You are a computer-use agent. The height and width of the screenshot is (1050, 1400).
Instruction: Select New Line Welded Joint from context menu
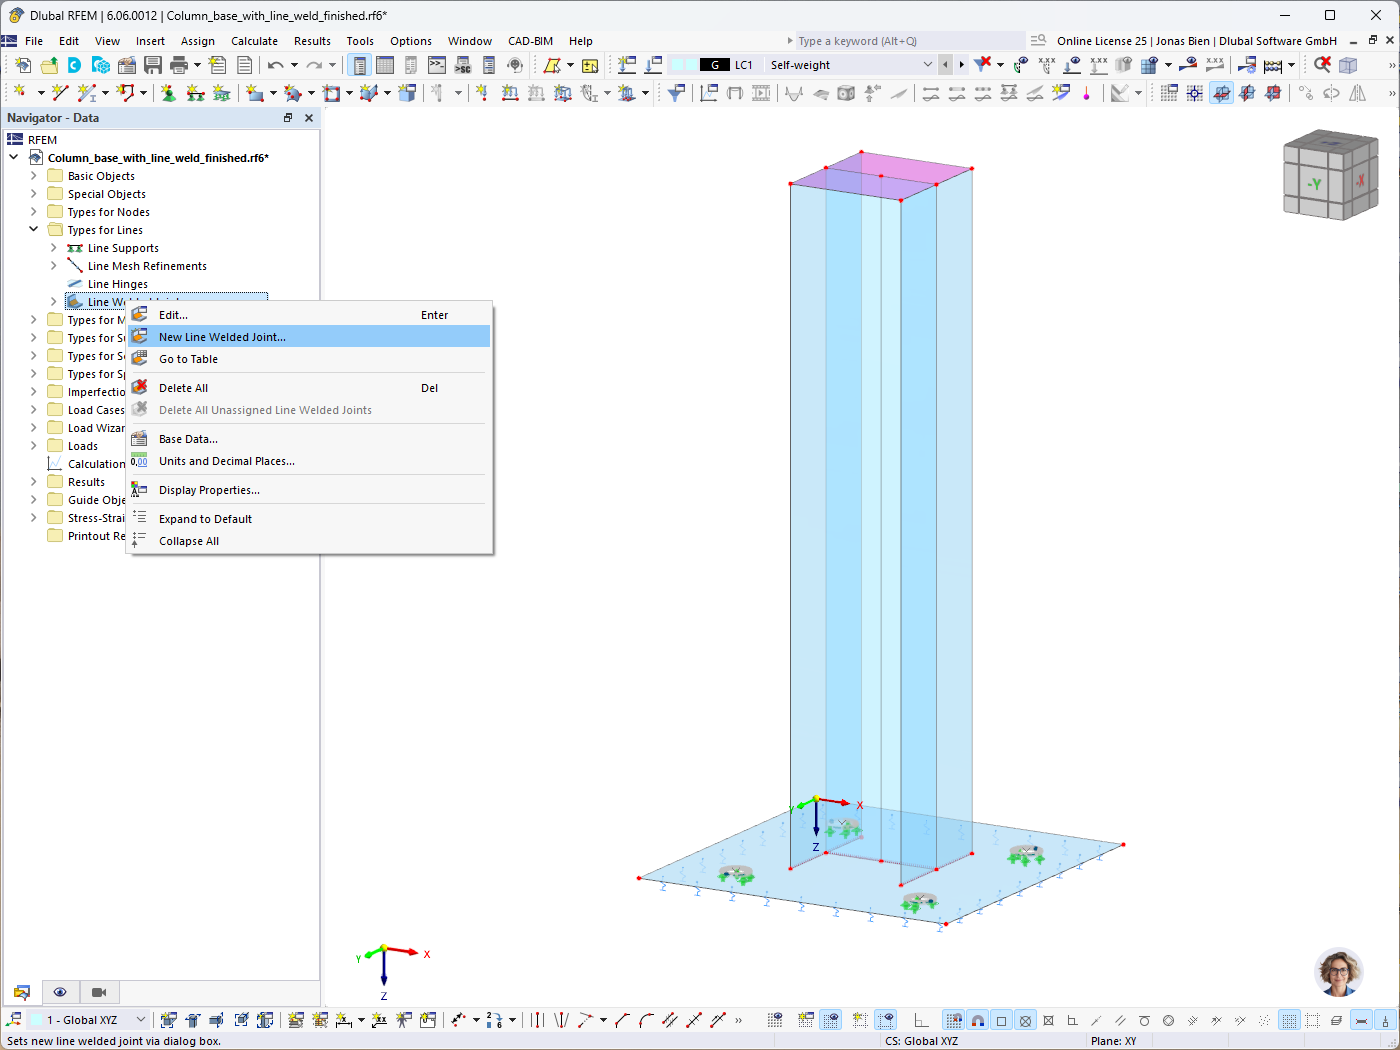tap(309, 337)
